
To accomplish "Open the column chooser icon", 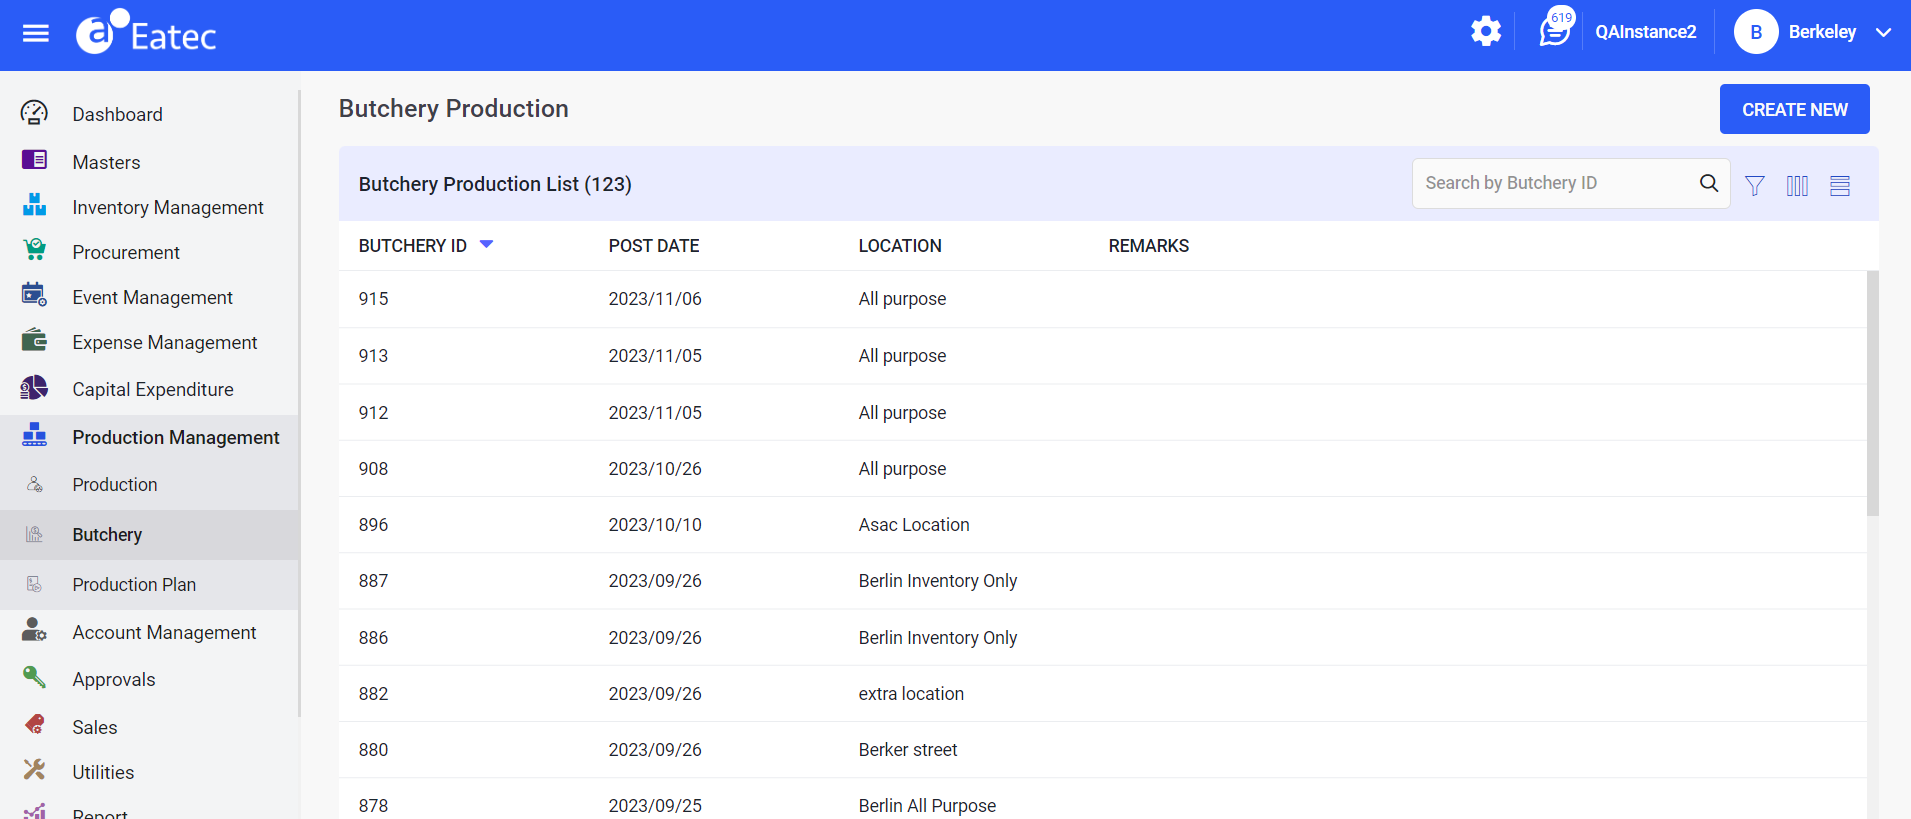I will pos(1797,185).
